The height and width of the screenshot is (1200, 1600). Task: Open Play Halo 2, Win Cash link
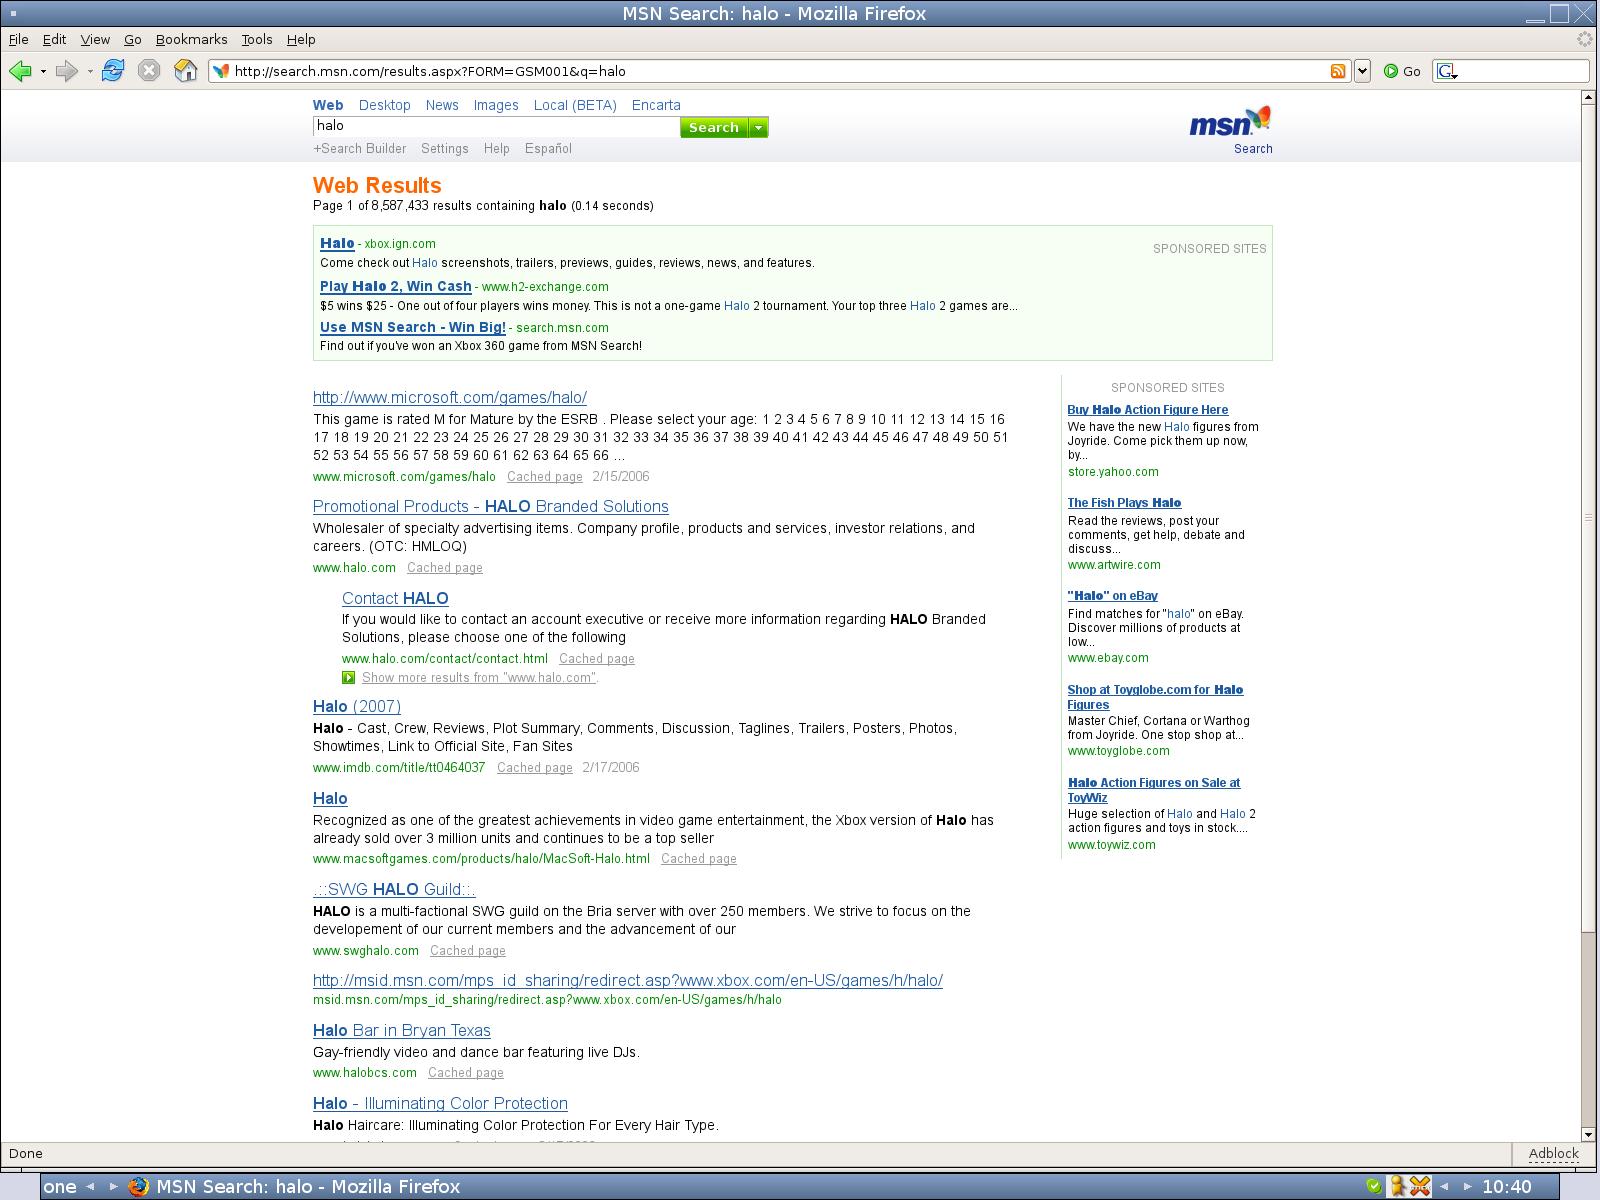[x=396, y=286]
